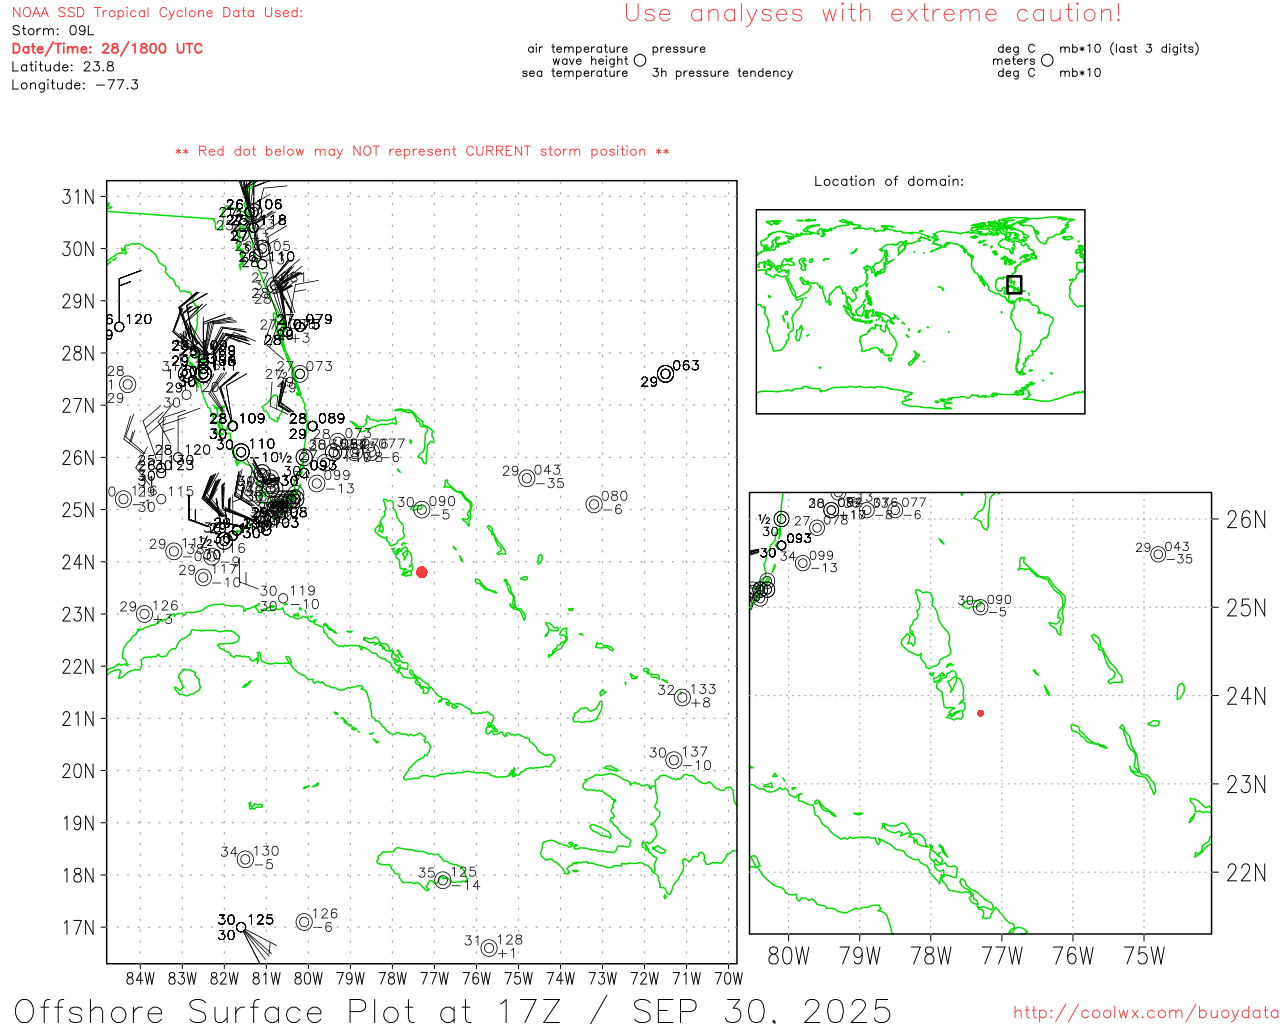Click the red storm position dot on main map
This screenshot has width=1280, height=1024.
pos(422,572)
